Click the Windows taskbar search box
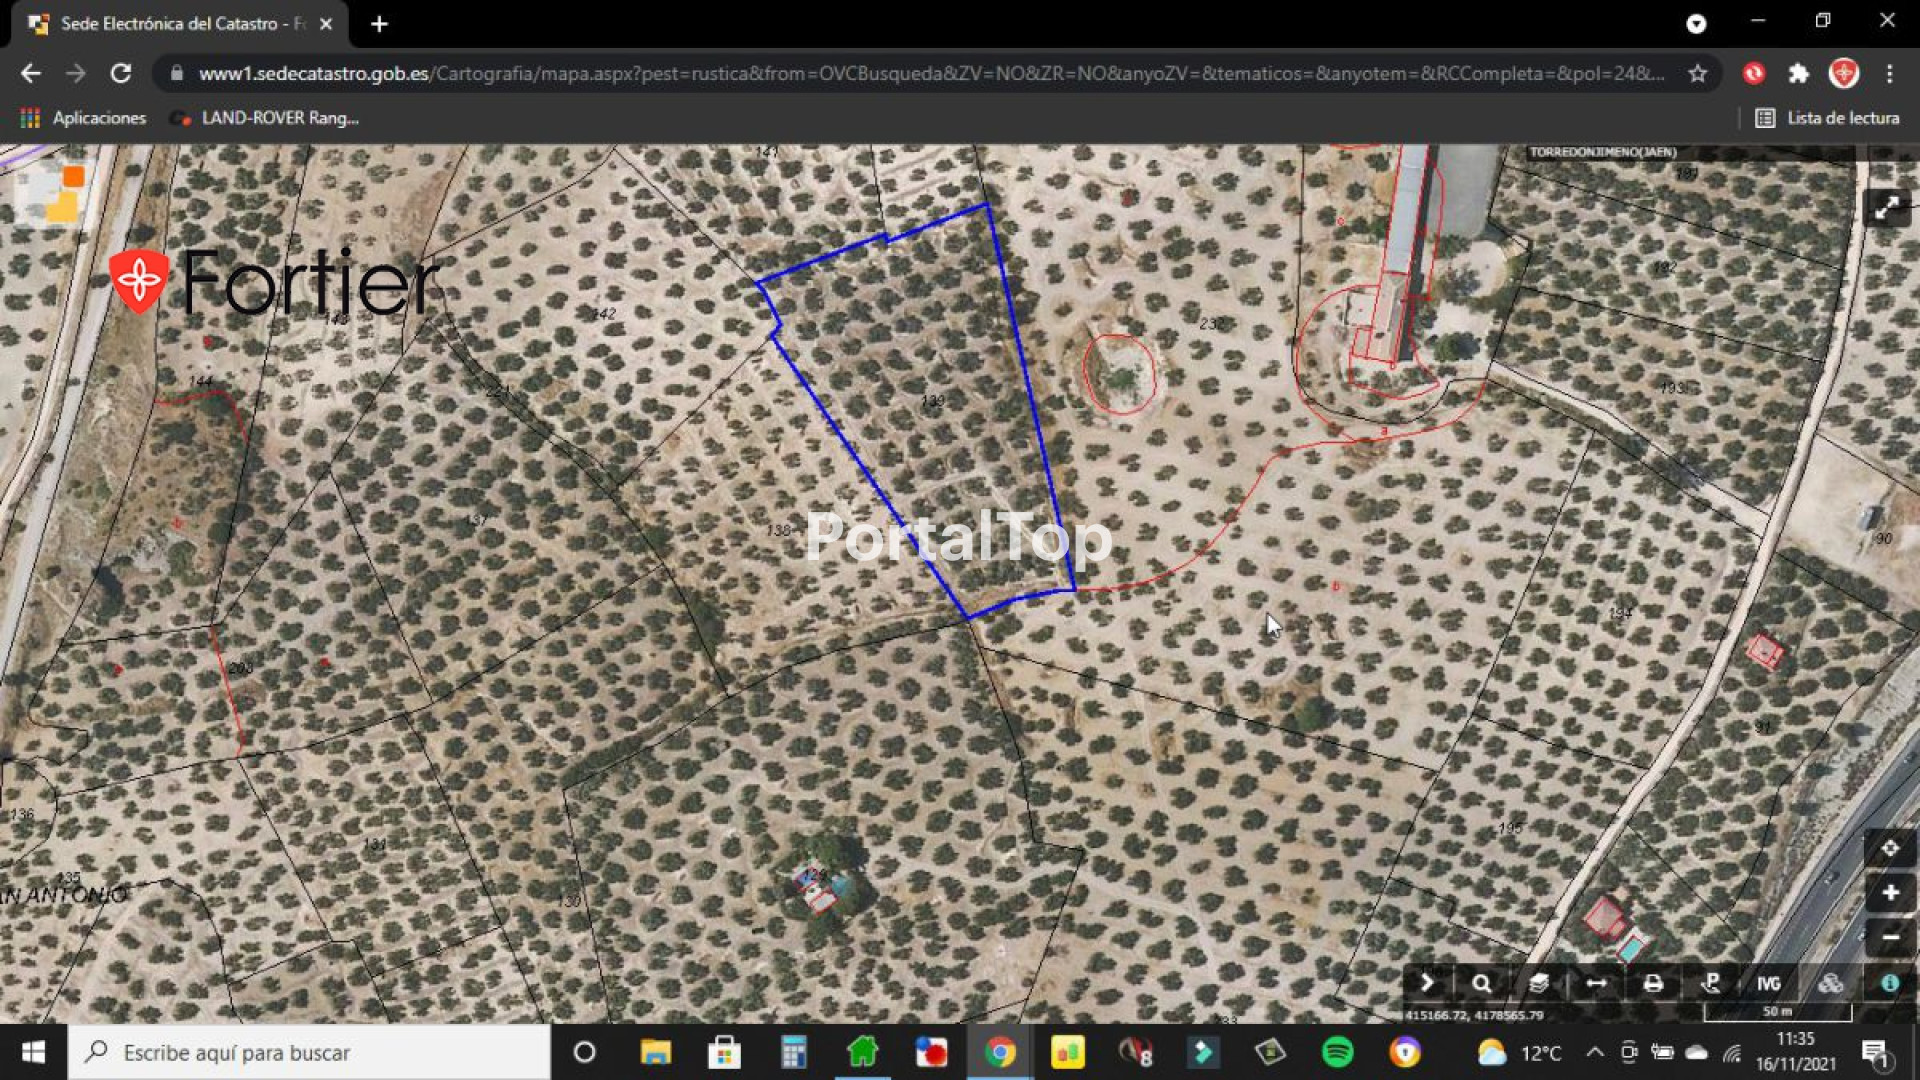The height and width of the screenshot is (1080, 1920). pyautogui.click(x=310, y=1052)
